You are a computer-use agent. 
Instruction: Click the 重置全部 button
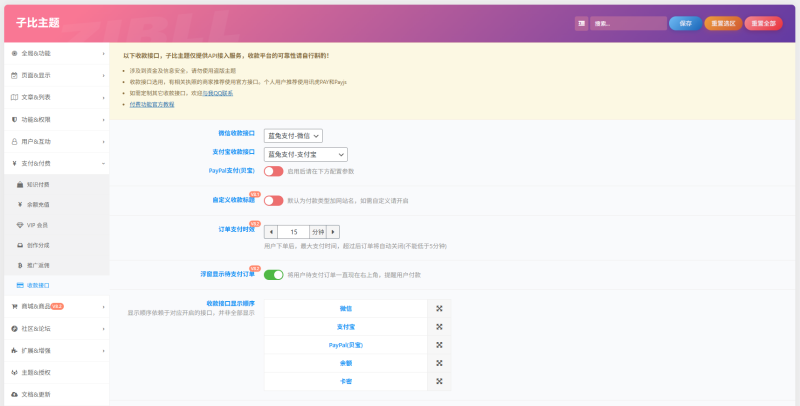(763, 23)
